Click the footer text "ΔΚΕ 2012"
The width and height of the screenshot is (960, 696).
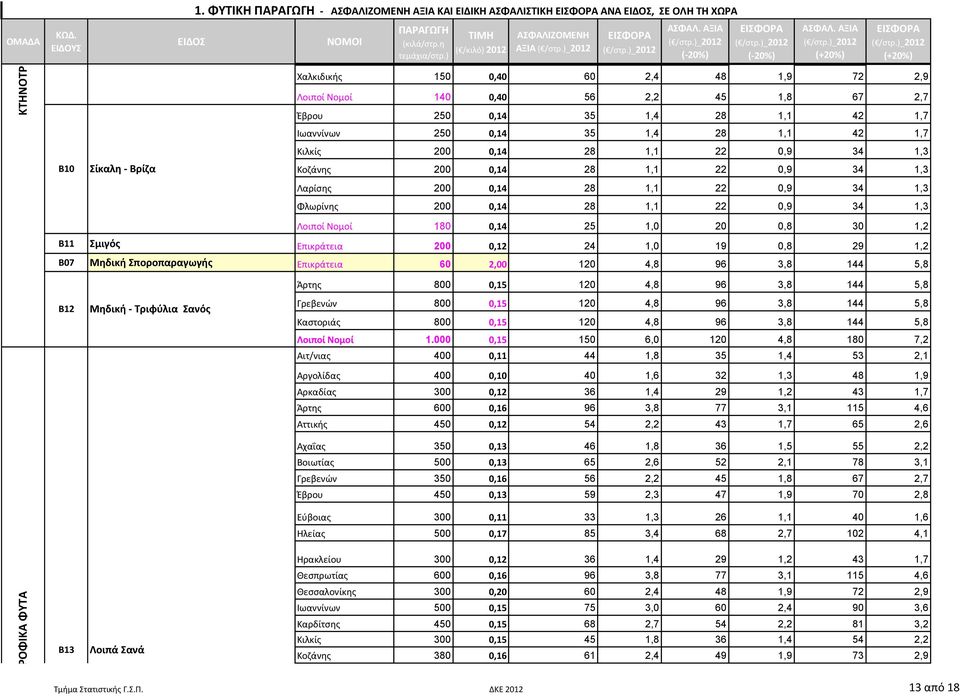click(506, 689)
